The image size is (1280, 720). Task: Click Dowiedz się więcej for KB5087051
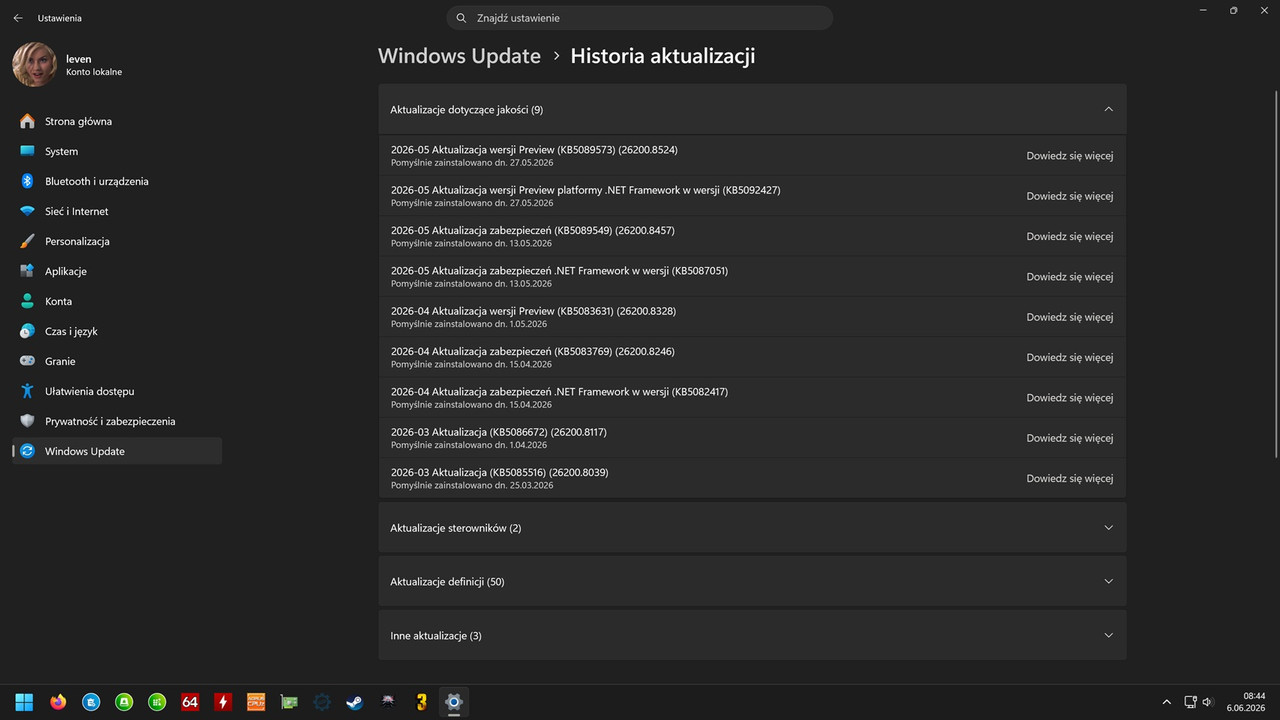pyautogui.click(x=1069, y=277)
